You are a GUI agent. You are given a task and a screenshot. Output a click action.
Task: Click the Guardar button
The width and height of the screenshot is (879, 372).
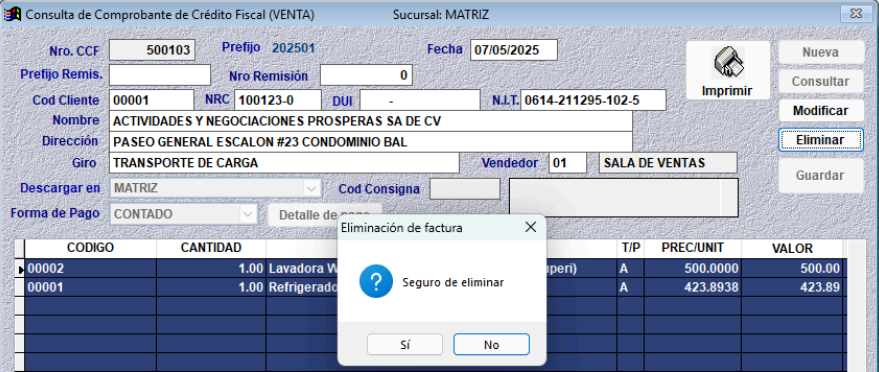(x=821, y=176)
